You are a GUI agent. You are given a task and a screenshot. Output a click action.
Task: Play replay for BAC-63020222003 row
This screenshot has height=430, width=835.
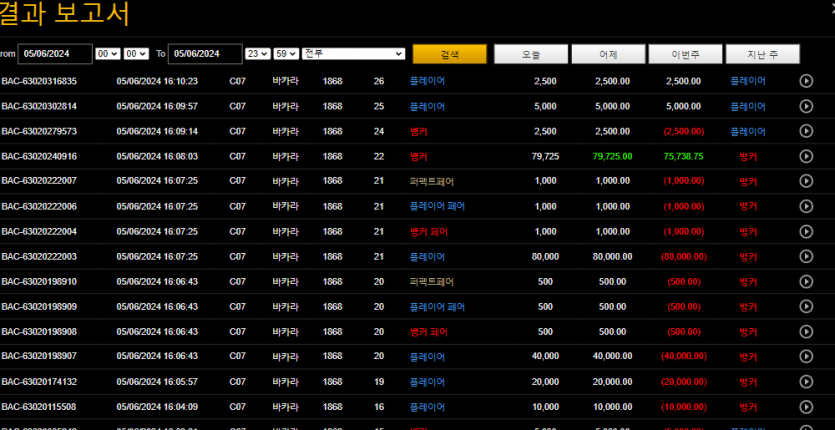click(806, 257)
